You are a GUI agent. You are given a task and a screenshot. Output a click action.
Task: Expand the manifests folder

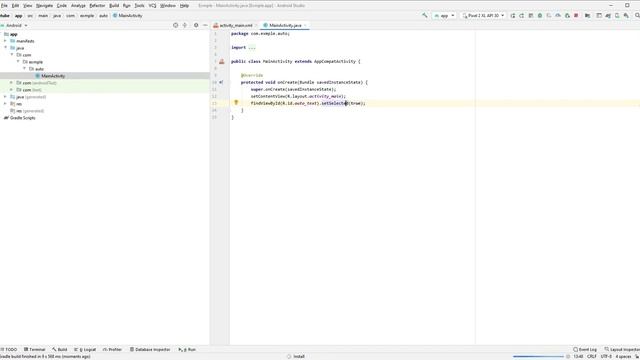click(x=5, y=41)
